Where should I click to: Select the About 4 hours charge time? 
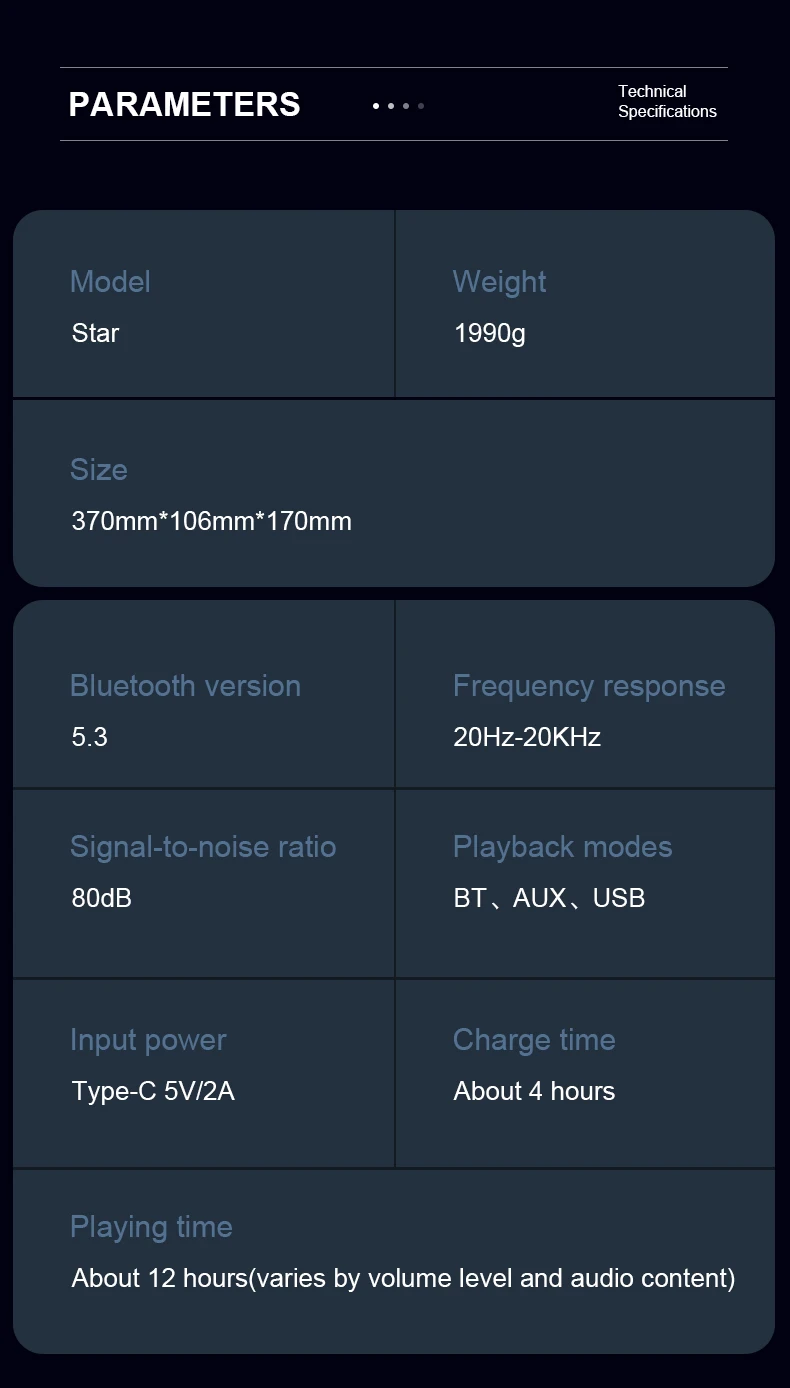(534, 1091)
